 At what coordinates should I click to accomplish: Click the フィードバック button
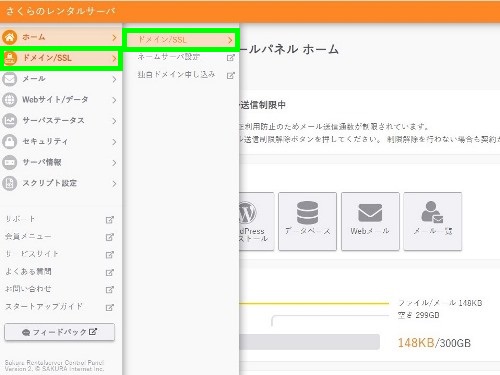60,332
